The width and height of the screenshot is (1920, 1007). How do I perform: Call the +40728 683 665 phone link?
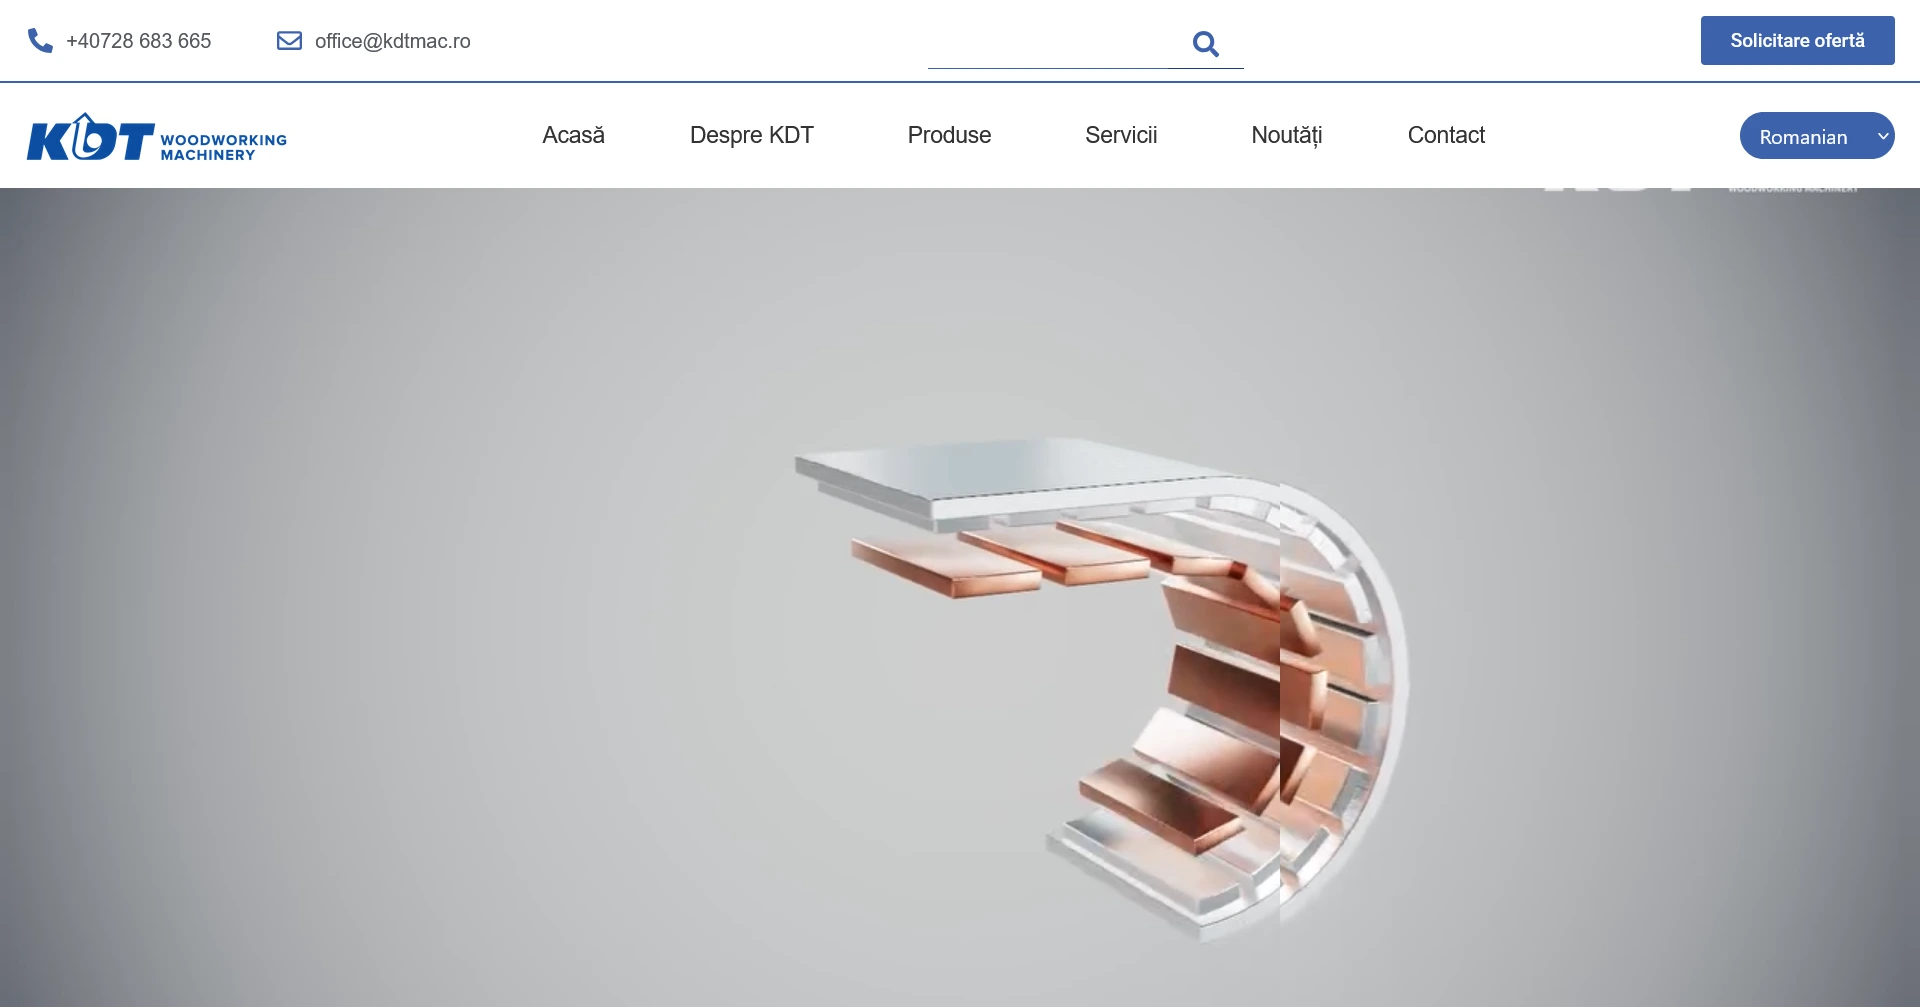point(138,41)
